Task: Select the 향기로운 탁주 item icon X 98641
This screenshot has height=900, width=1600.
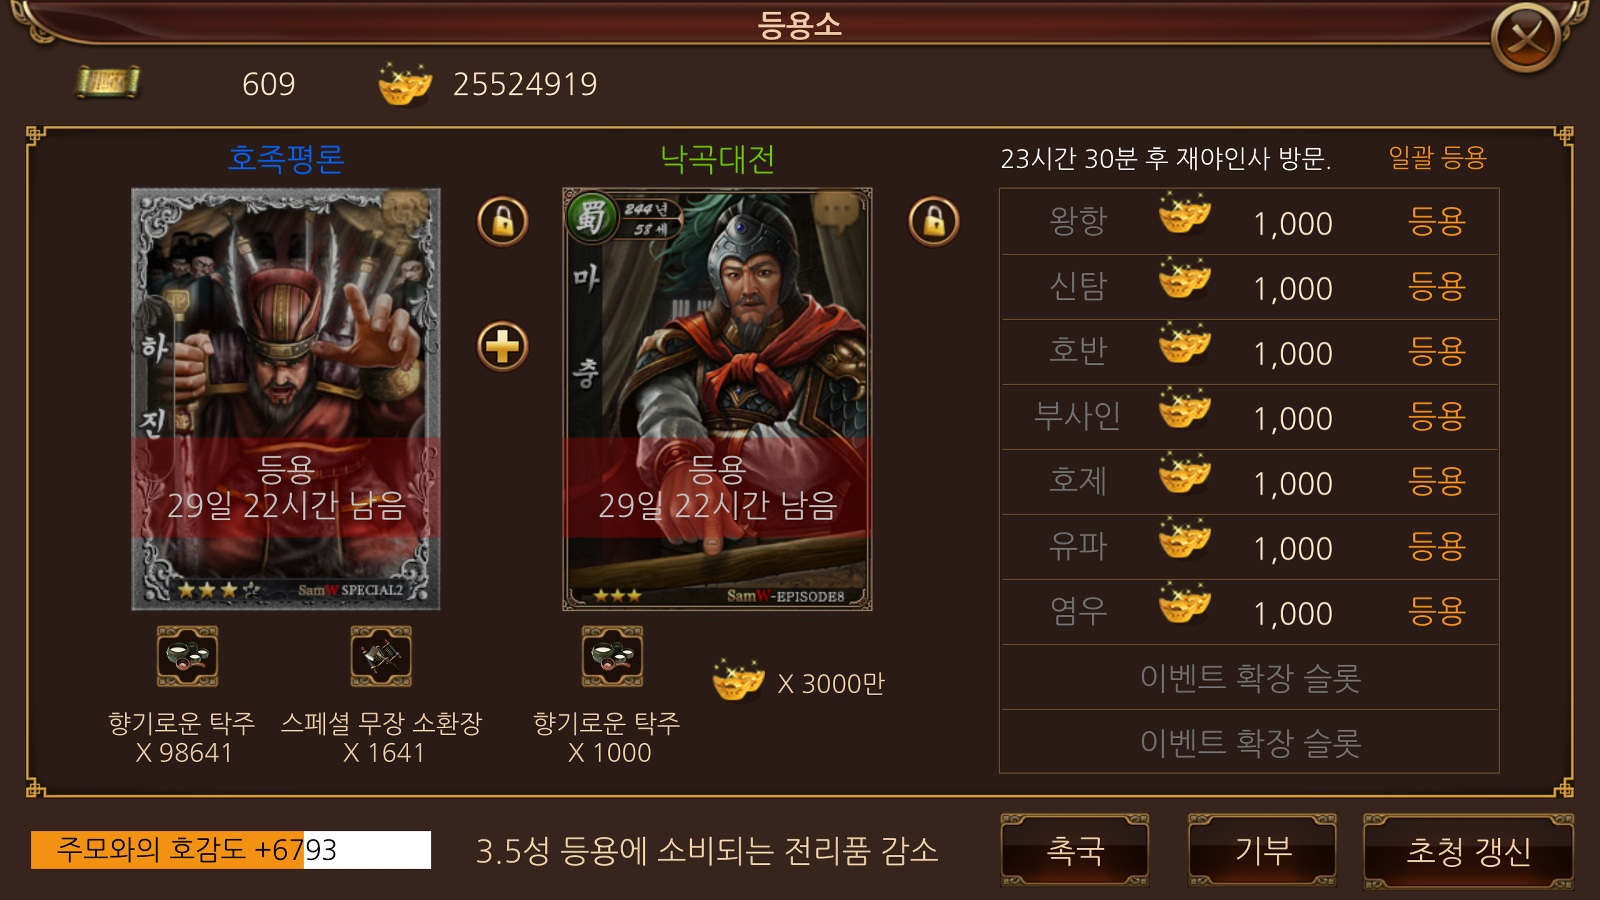Action: tap(187, 656)
